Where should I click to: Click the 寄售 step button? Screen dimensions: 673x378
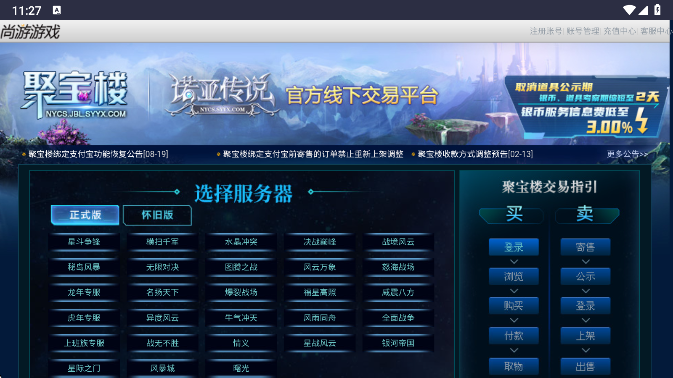click(x=585, y=247)
